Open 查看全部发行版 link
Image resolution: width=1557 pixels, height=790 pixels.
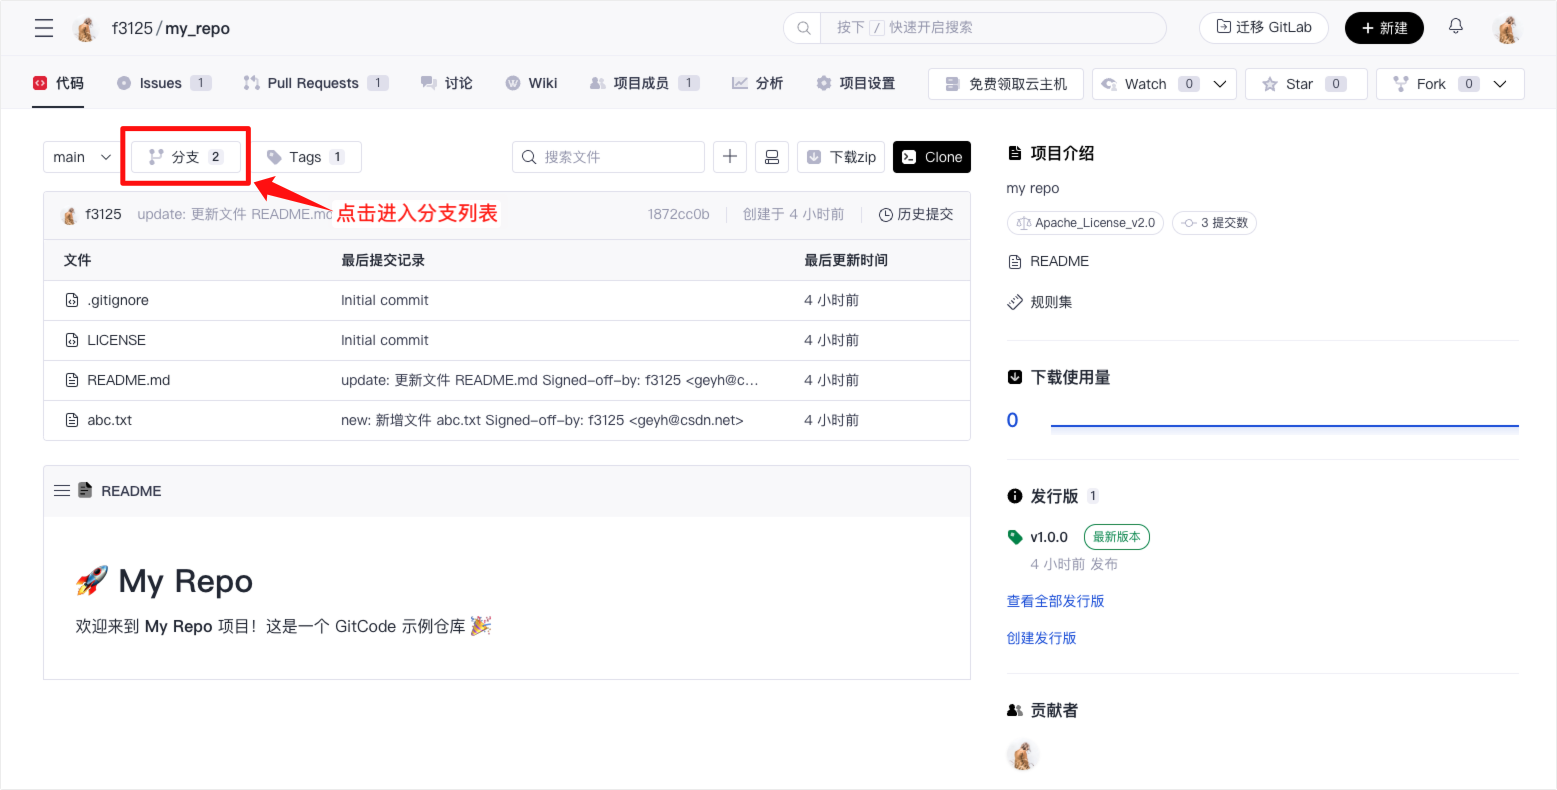[x=1055, y=601]
